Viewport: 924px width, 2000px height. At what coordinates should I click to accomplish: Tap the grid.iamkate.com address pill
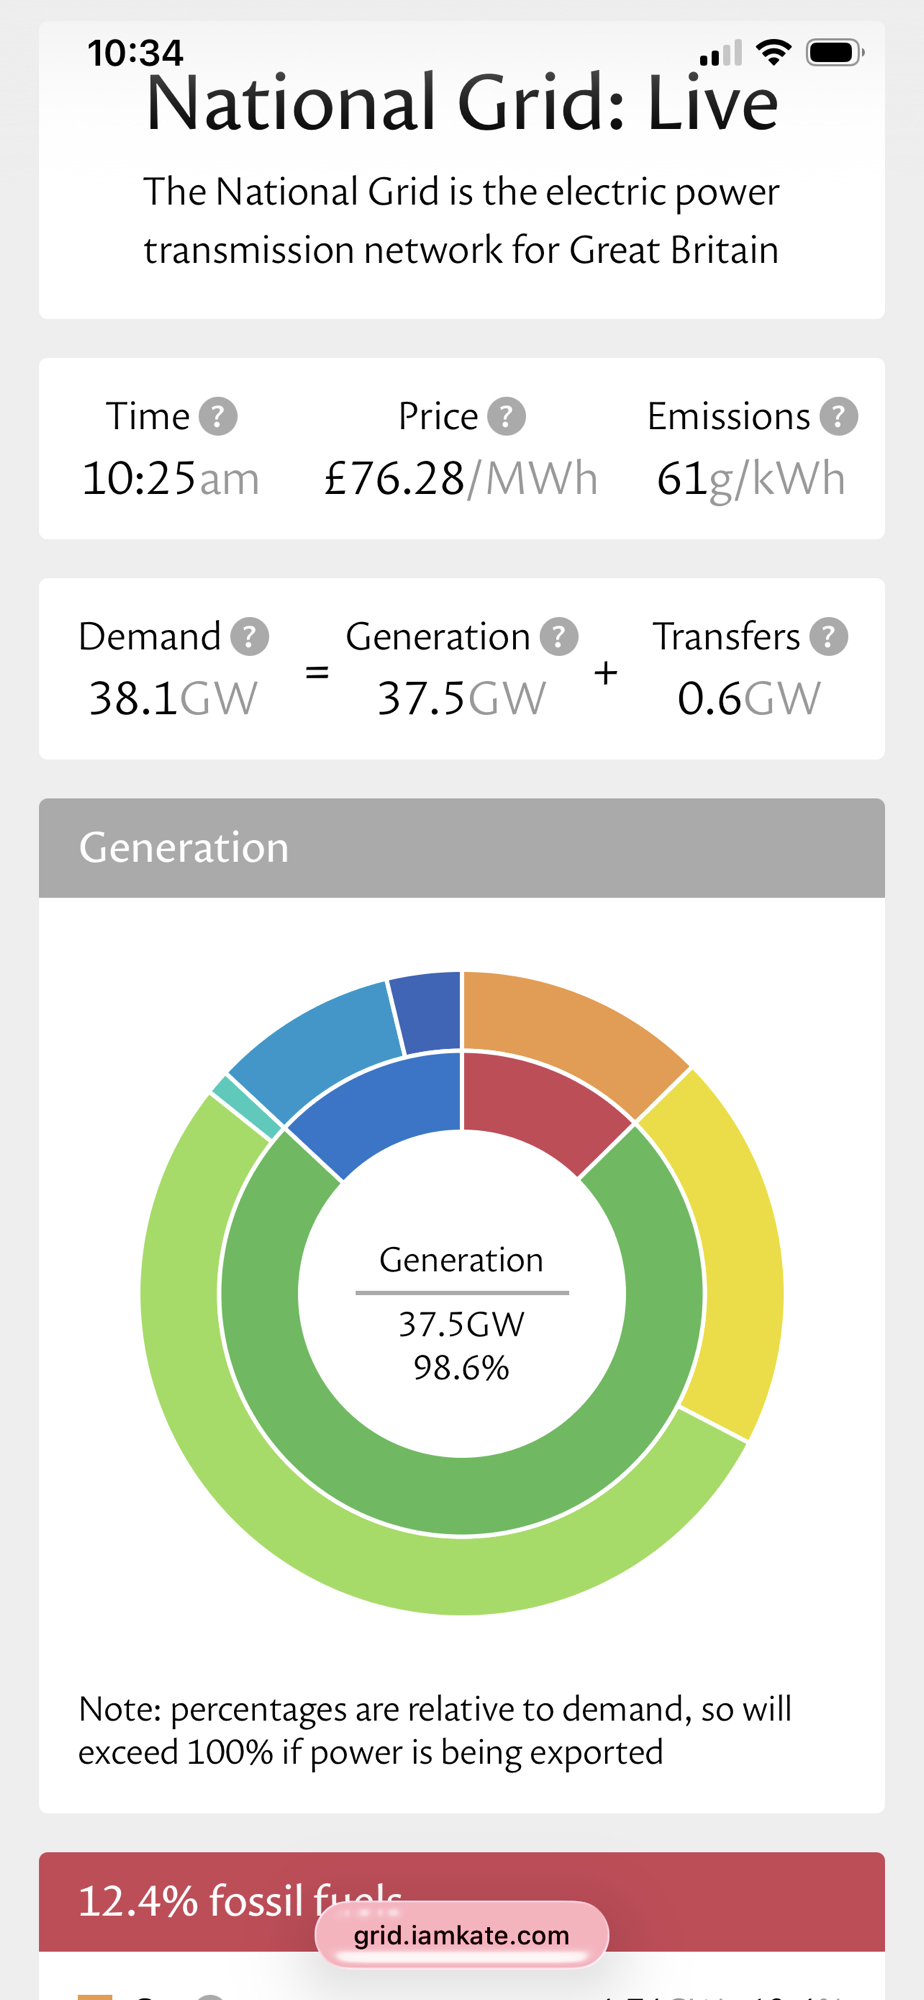pos(461,1935)
